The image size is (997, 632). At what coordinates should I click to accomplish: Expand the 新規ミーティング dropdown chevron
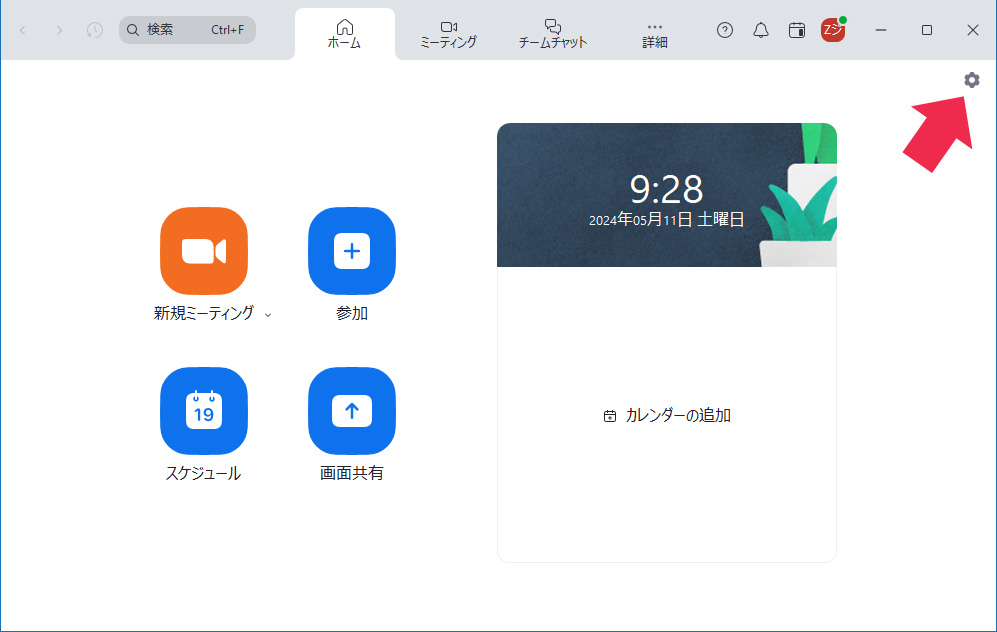click(268, 315)
